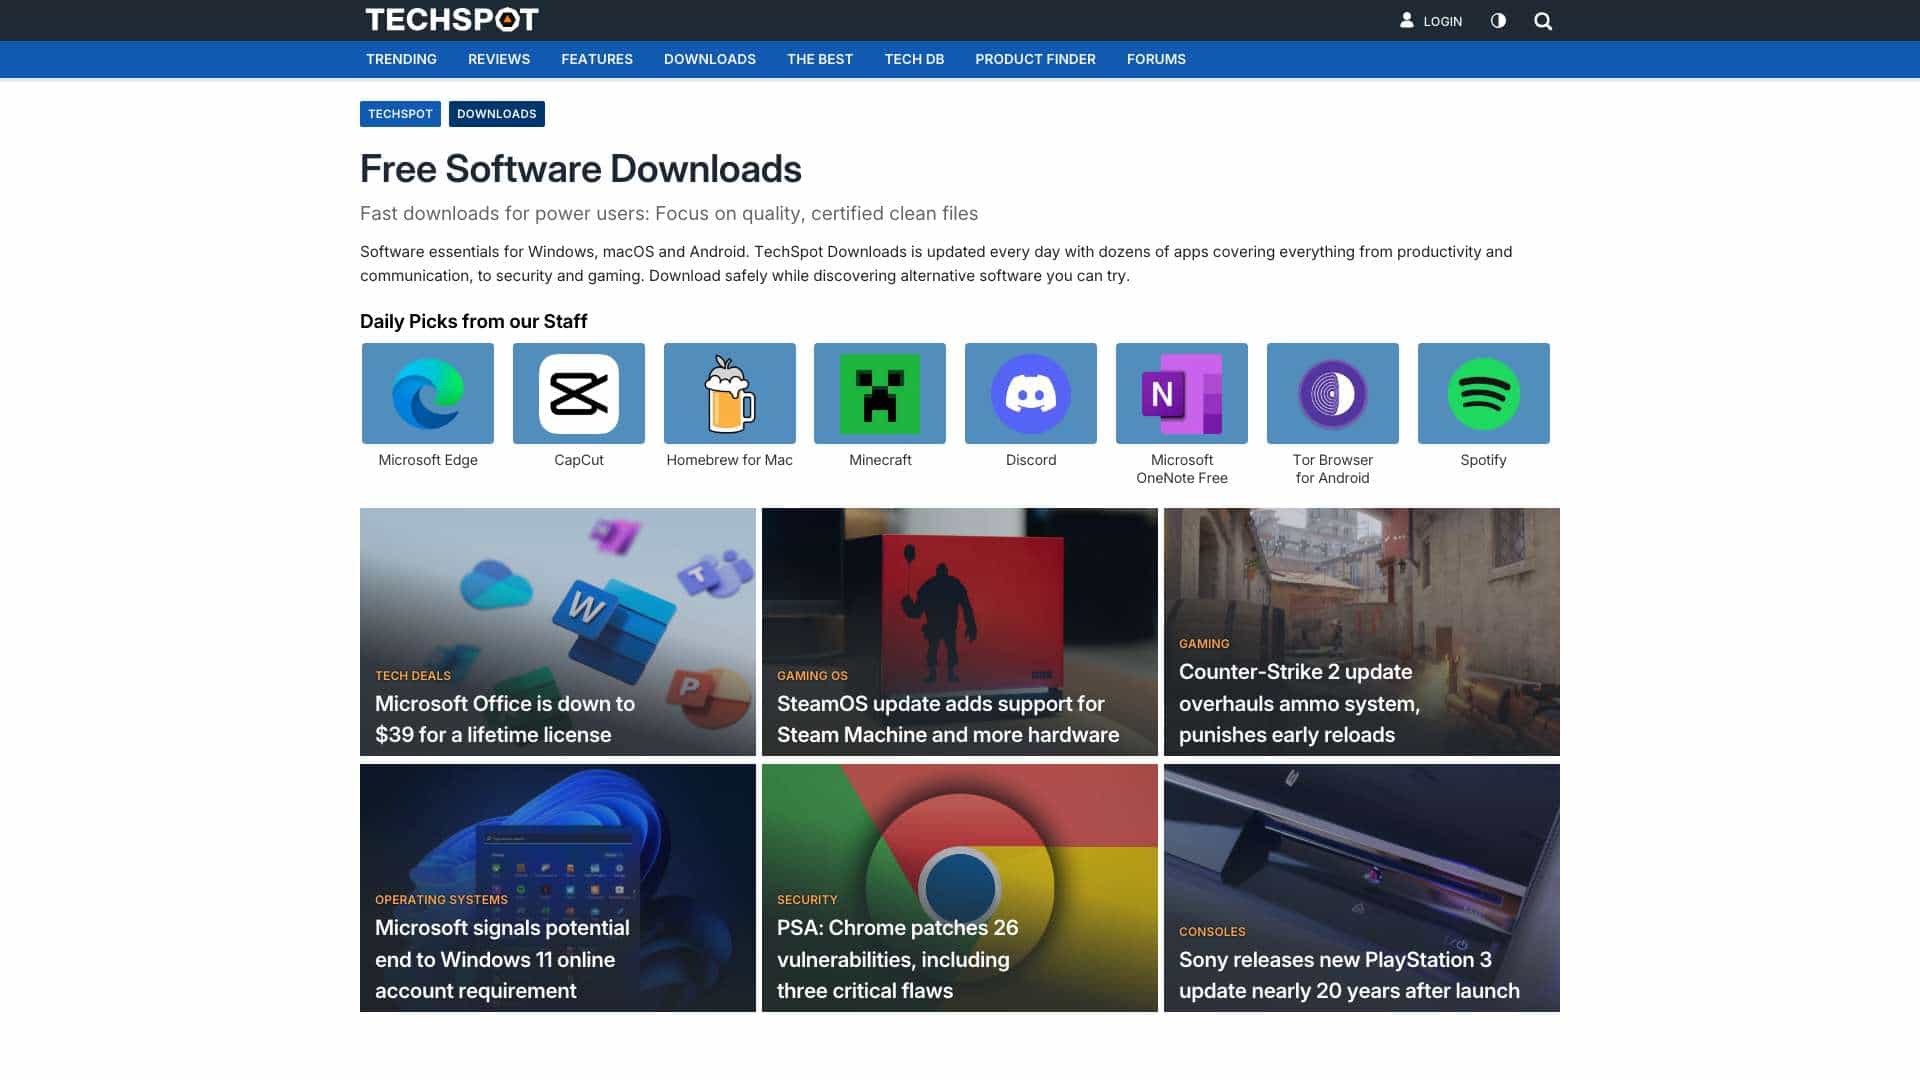Screen dimensions: 1920x1080
Task: Open the Tor Browser for Android icon
Action: [x=1333, y=393]
